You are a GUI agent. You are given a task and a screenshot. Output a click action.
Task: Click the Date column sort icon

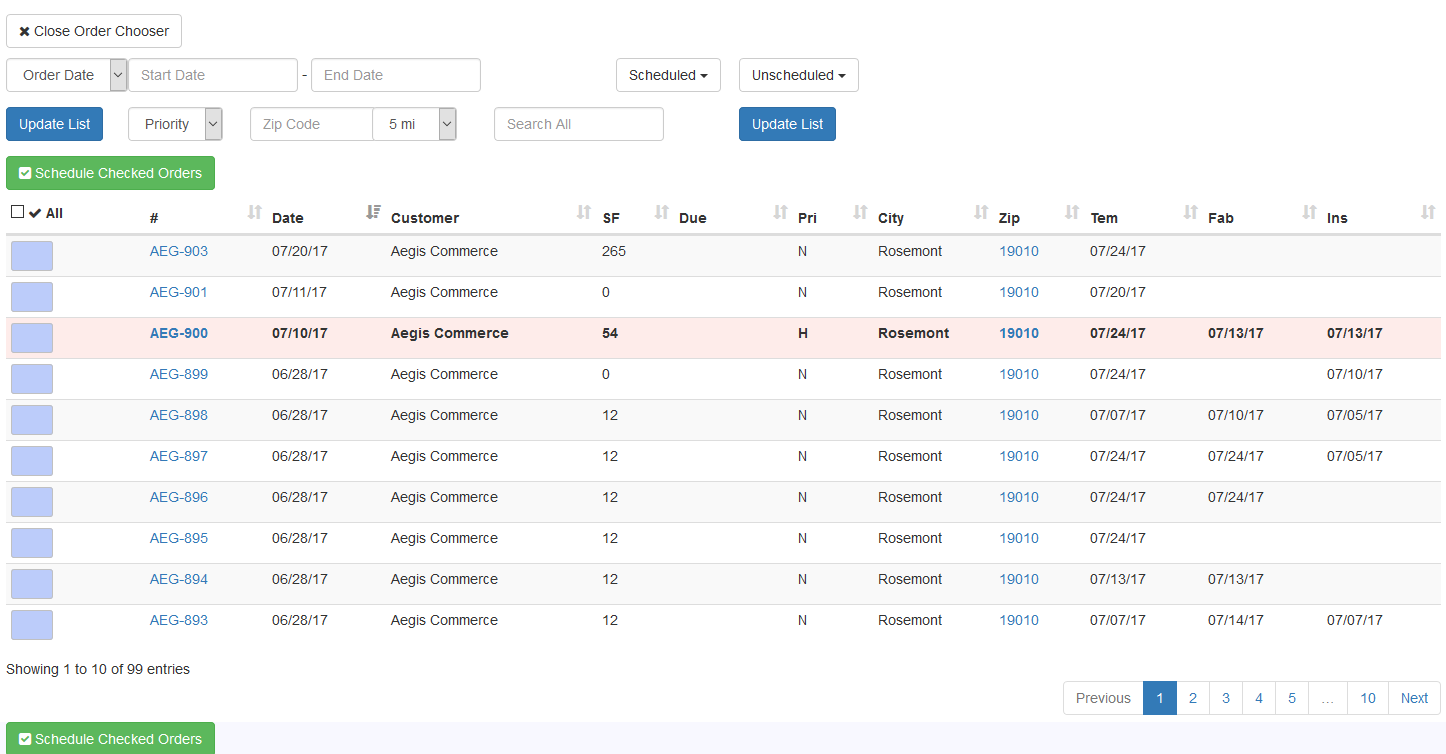click(374, 212)
